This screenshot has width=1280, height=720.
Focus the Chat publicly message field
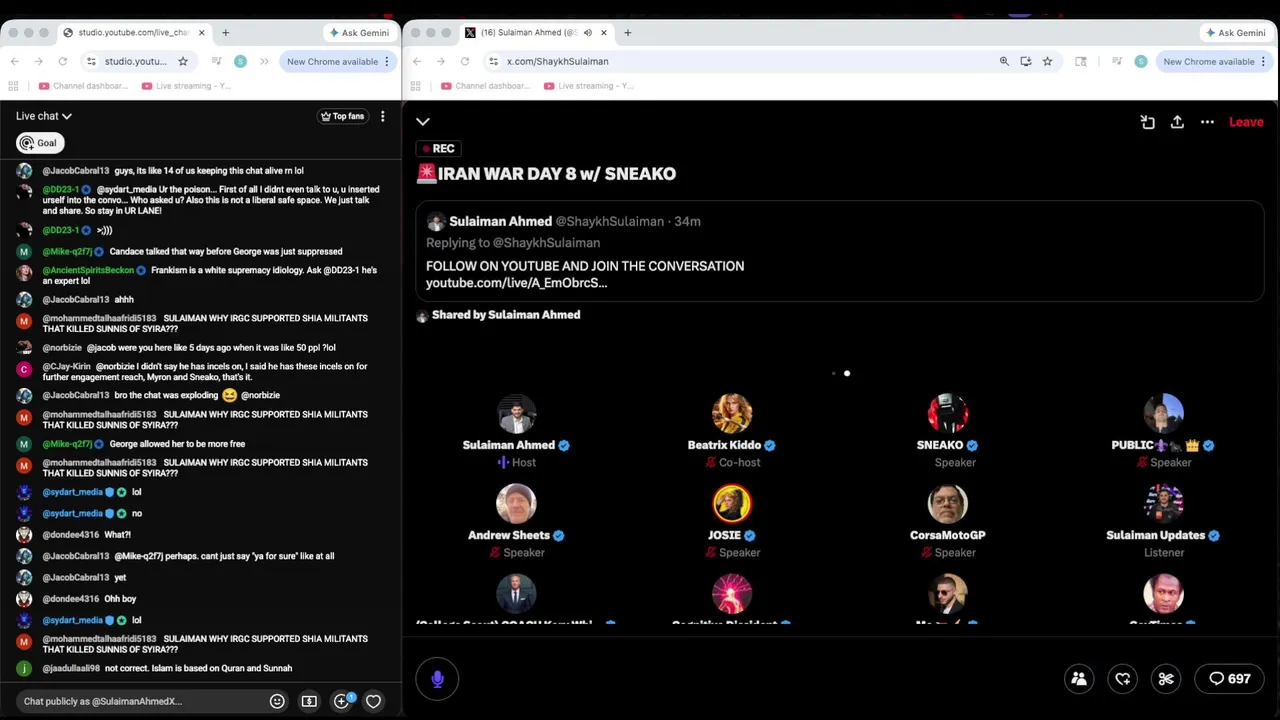tap(140, 701)
